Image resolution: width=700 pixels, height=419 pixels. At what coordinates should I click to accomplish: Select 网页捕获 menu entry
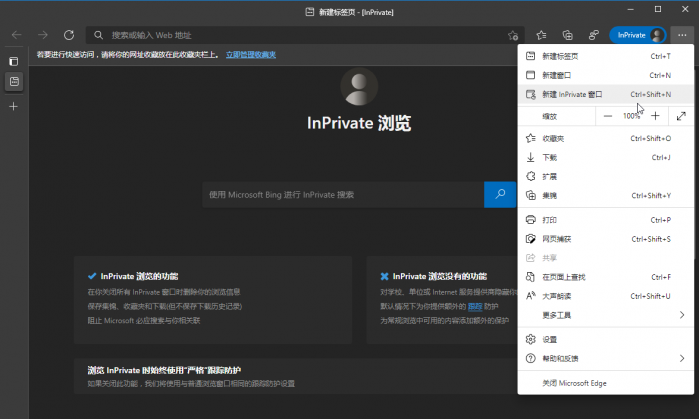(x=557, y=239)
